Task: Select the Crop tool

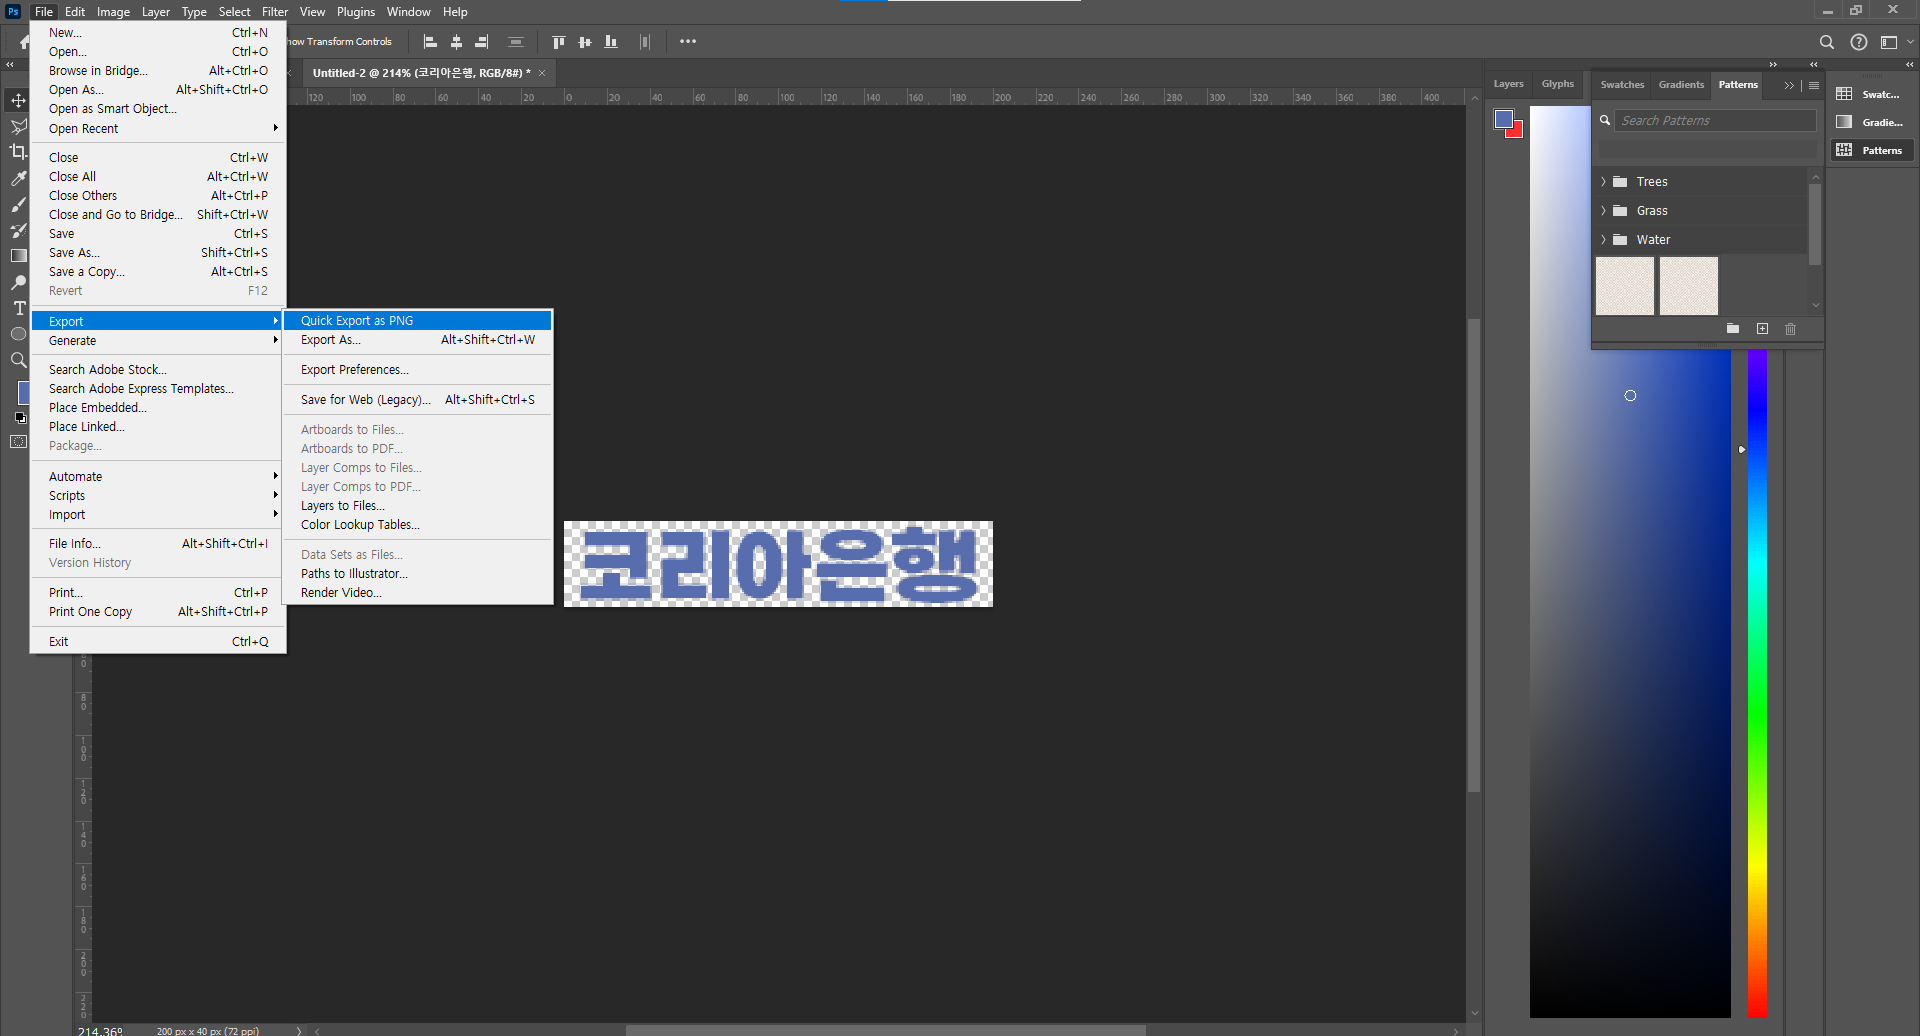Action: click(18, 152)
